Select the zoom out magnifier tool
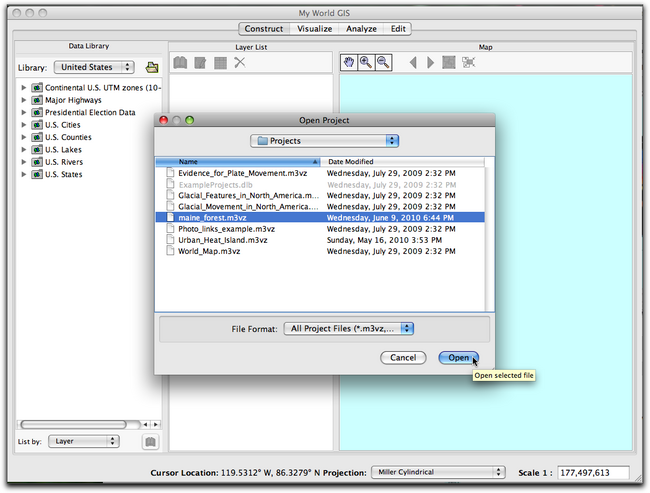This screenshot has width=650, height=493. [383, 63]
